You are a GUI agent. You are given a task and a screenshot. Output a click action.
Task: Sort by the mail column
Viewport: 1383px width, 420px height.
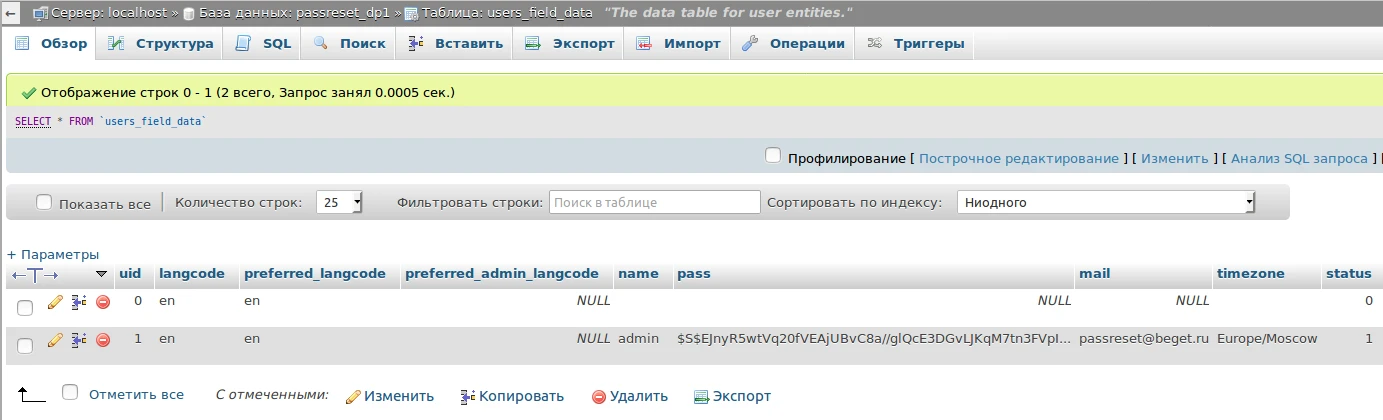(1095, 274)
